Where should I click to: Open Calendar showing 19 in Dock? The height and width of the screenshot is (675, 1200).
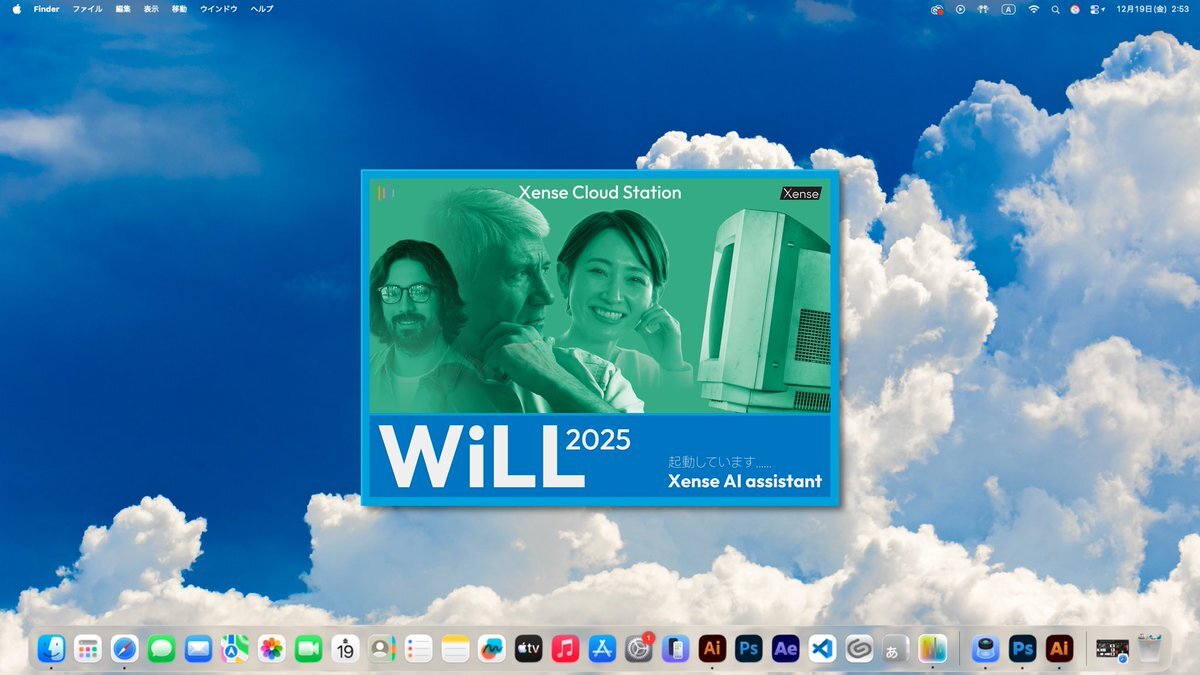click(345, 649)
